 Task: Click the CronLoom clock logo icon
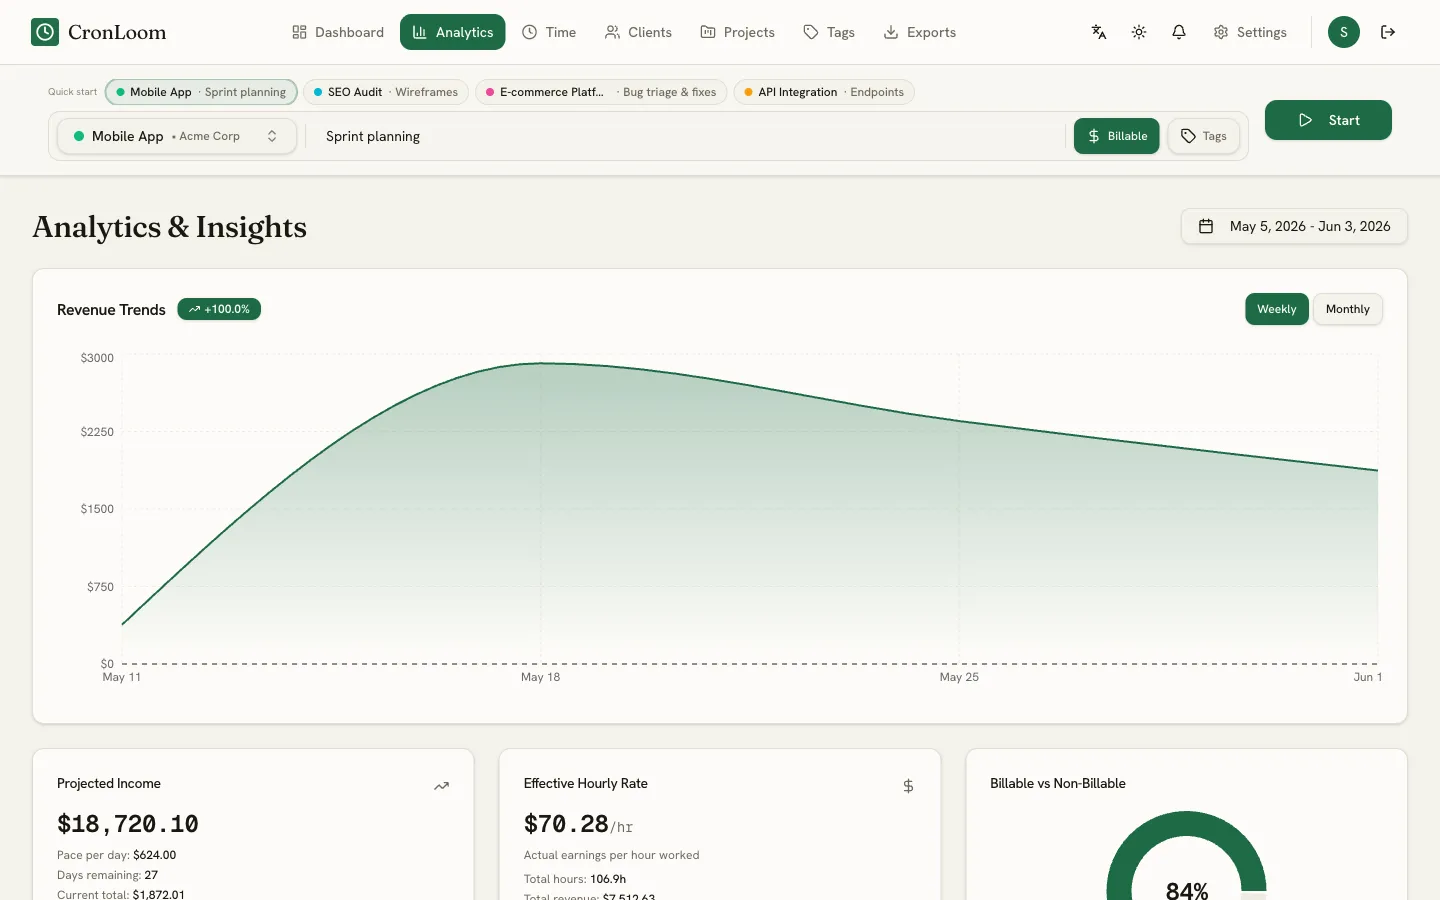[45, 32]
